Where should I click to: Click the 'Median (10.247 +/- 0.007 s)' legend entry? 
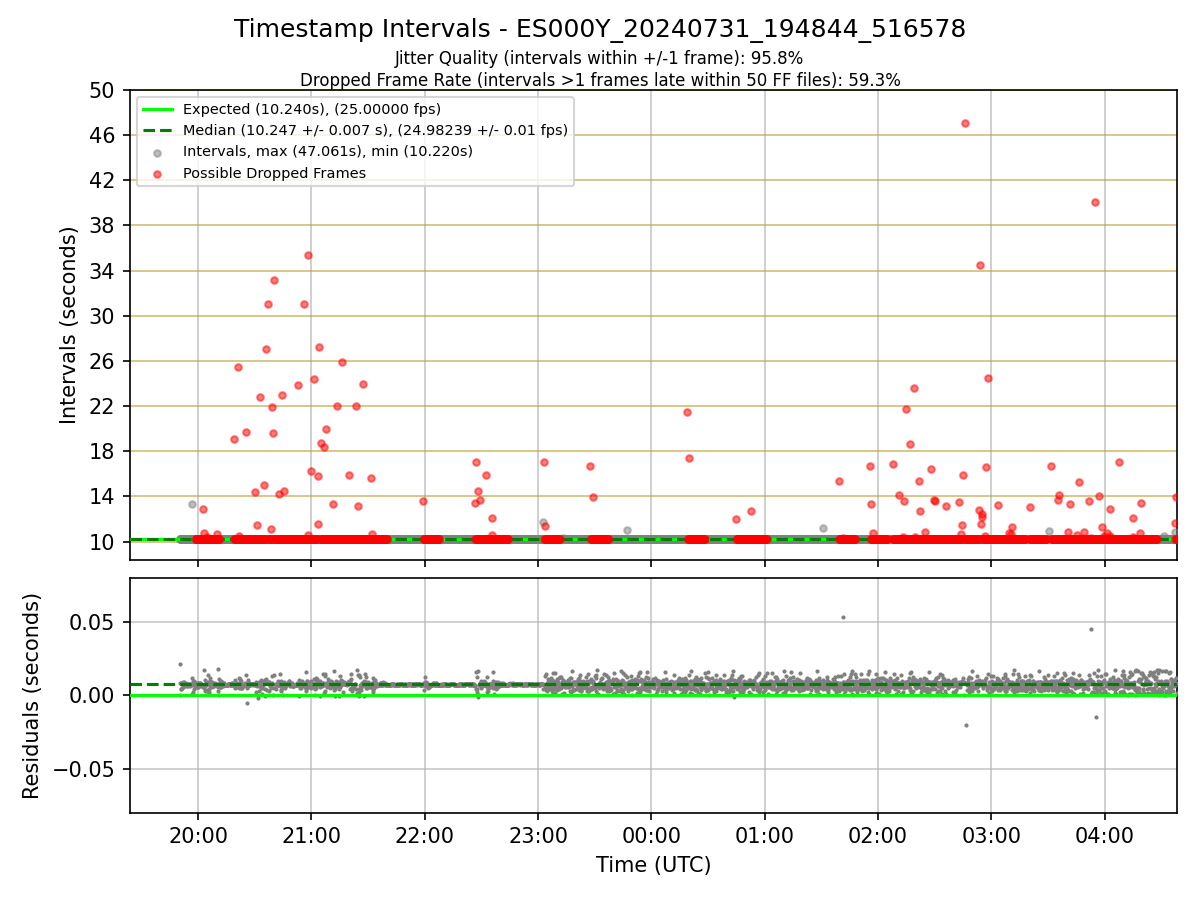pyautogui.click(x=375, y=130)
